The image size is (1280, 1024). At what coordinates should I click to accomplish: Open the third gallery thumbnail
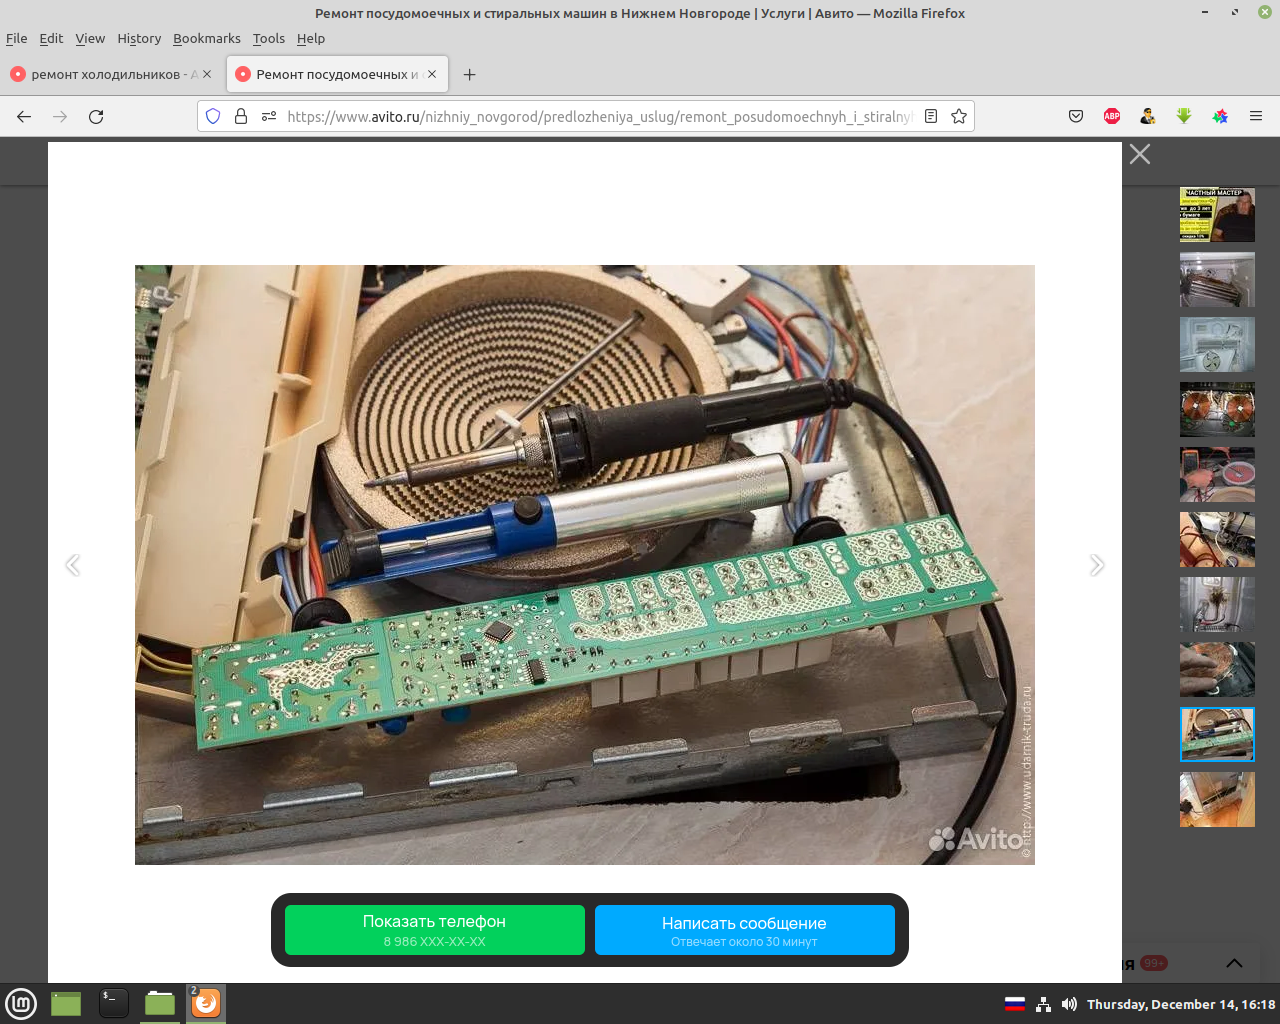tap(1217, 345)
